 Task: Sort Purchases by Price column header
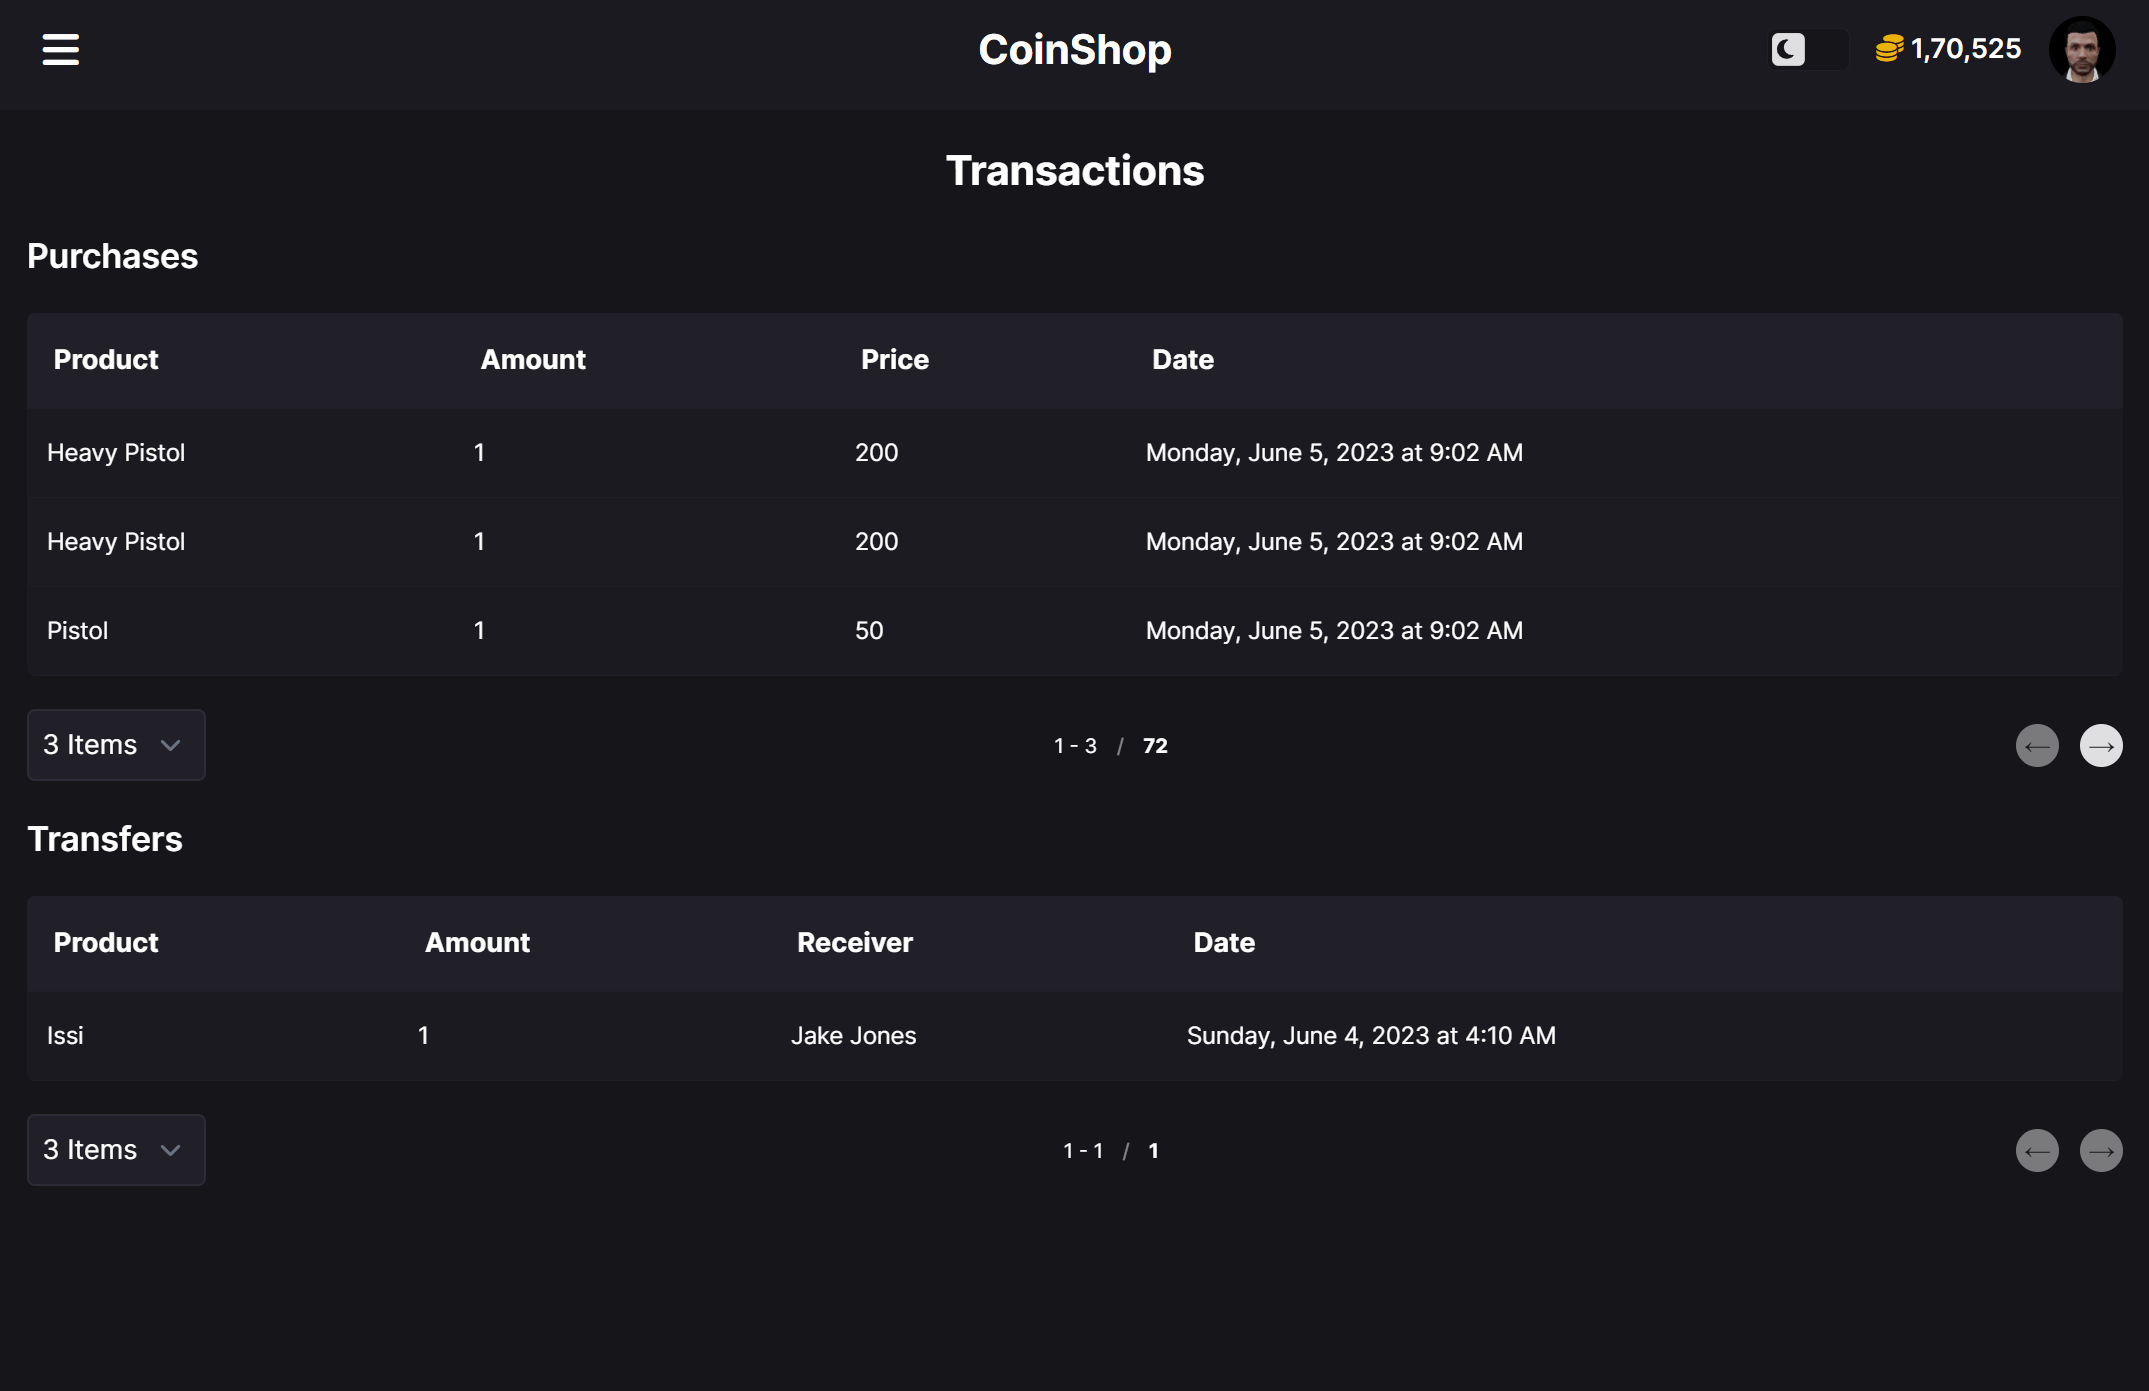pos(895,360)
